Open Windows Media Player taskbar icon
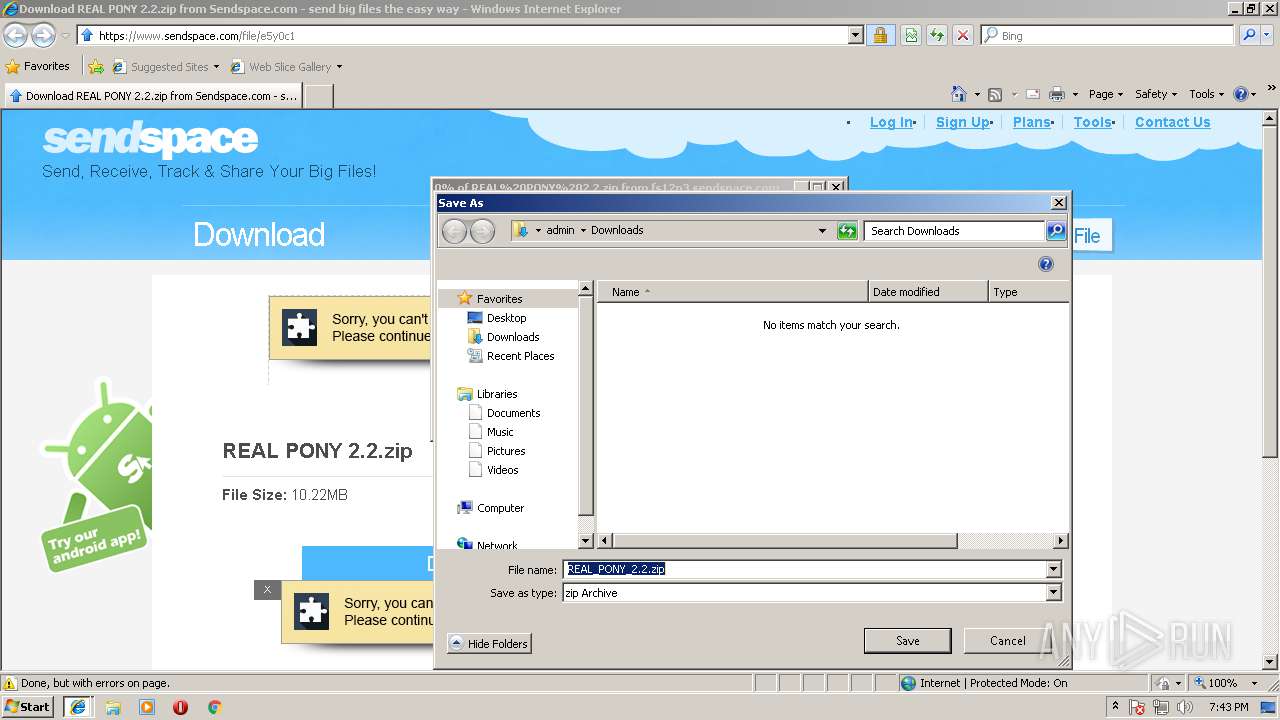This screenshot has width=1280, height=720. point(147,707)
